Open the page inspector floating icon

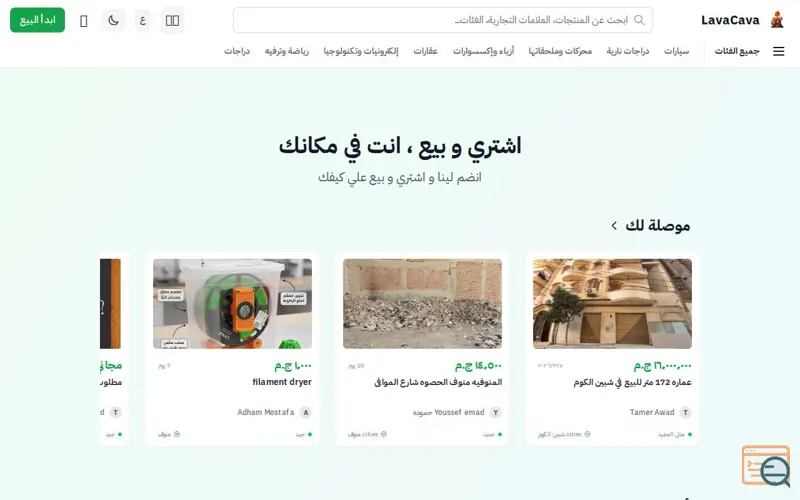point(766,466)
